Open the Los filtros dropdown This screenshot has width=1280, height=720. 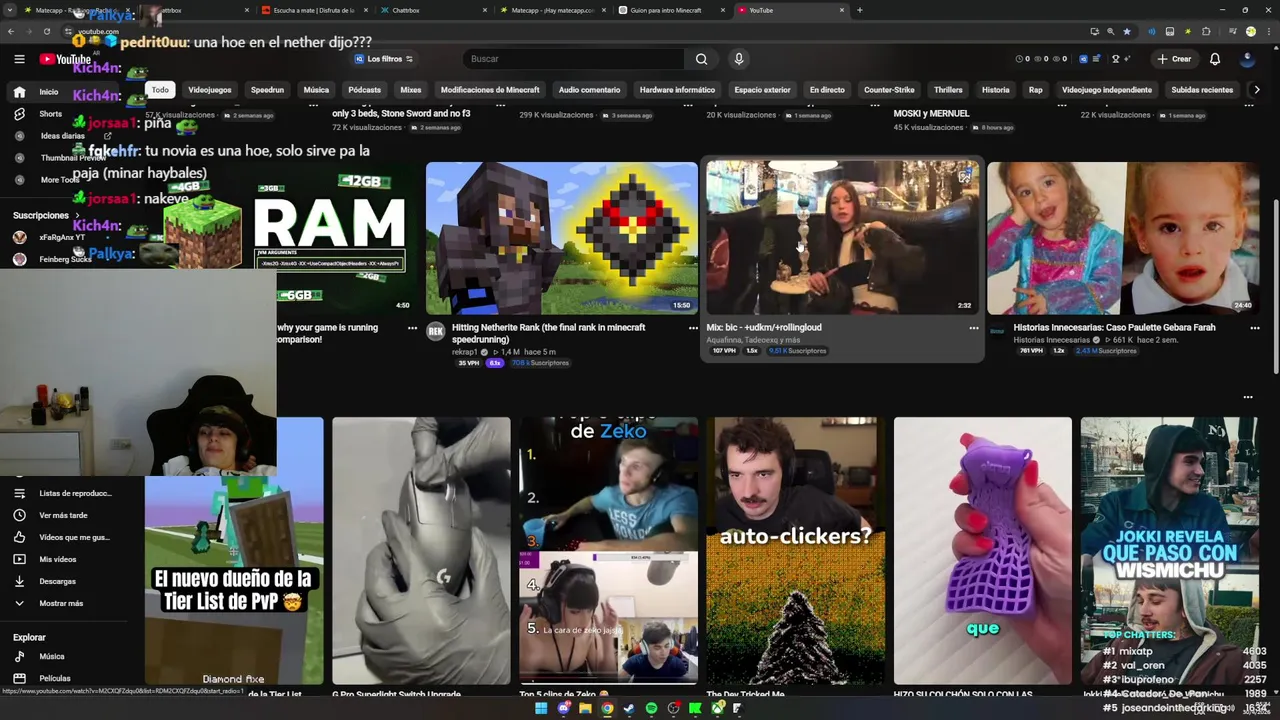click(x=384, y=59)
